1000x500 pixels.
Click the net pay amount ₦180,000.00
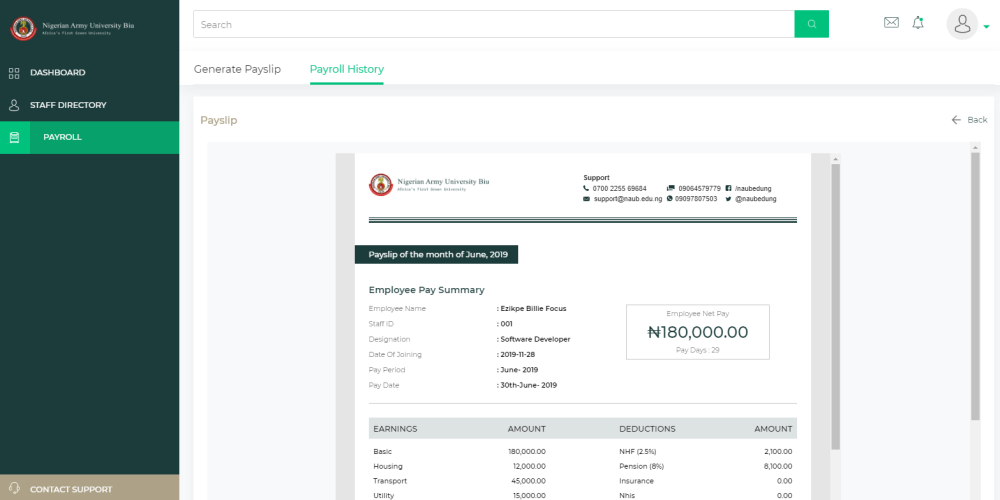698,332
